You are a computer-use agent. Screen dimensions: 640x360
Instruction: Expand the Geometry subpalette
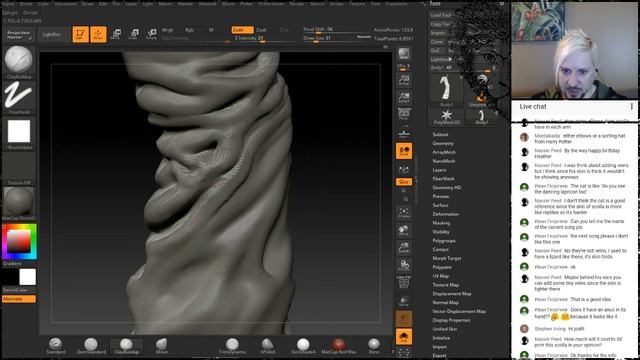443,143
